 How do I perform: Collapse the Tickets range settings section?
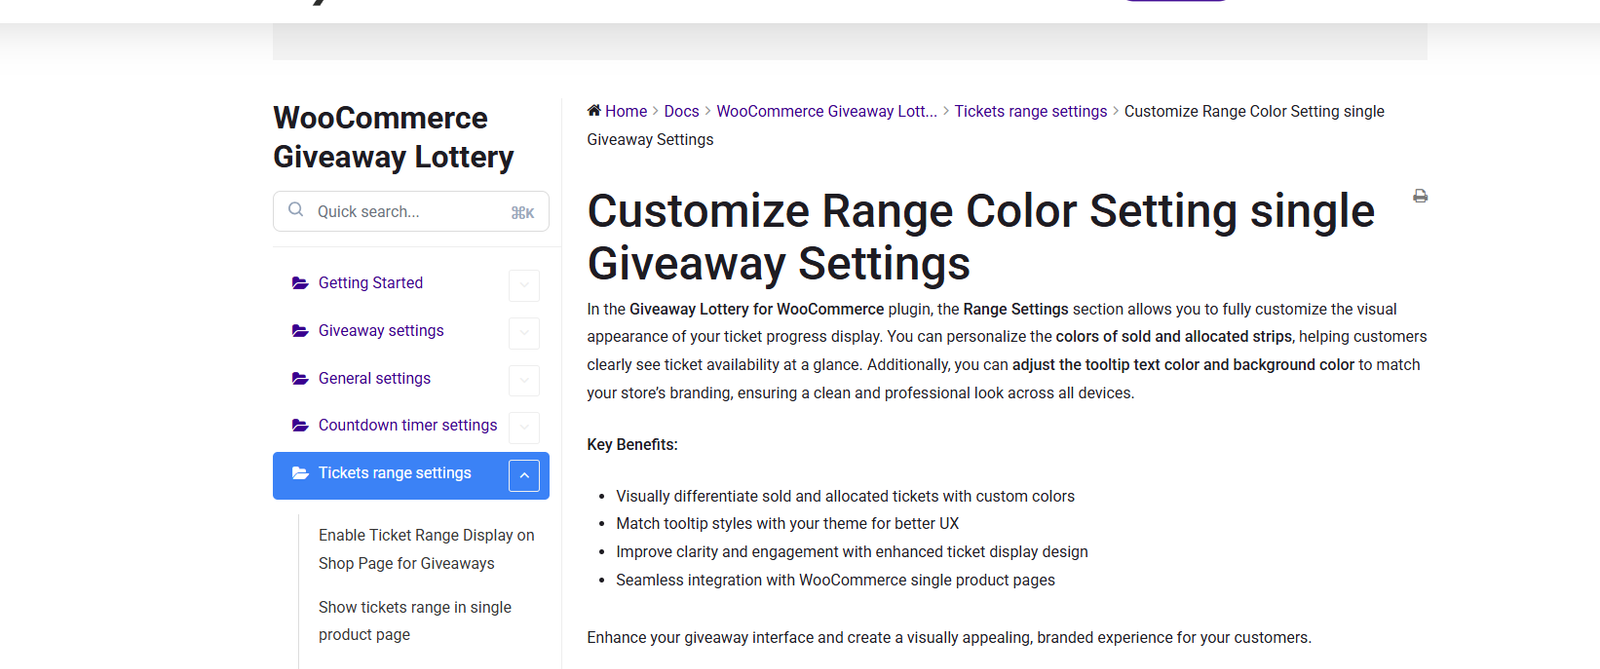coord(524,475)
